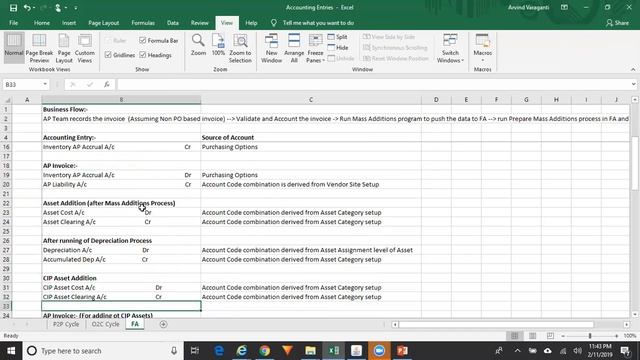Undo the last action

pos(27,7)
